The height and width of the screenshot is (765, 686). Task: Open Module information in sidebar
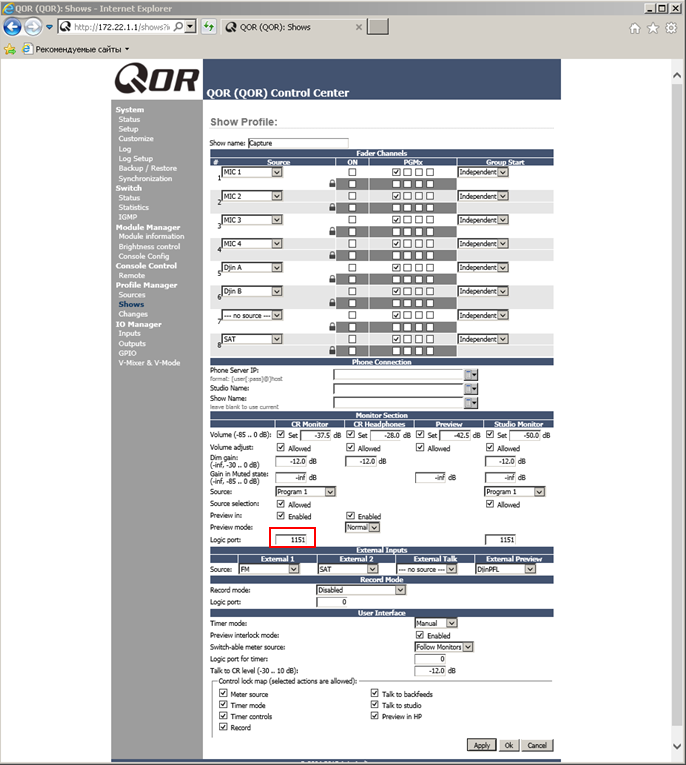click(x=151, y=236)
